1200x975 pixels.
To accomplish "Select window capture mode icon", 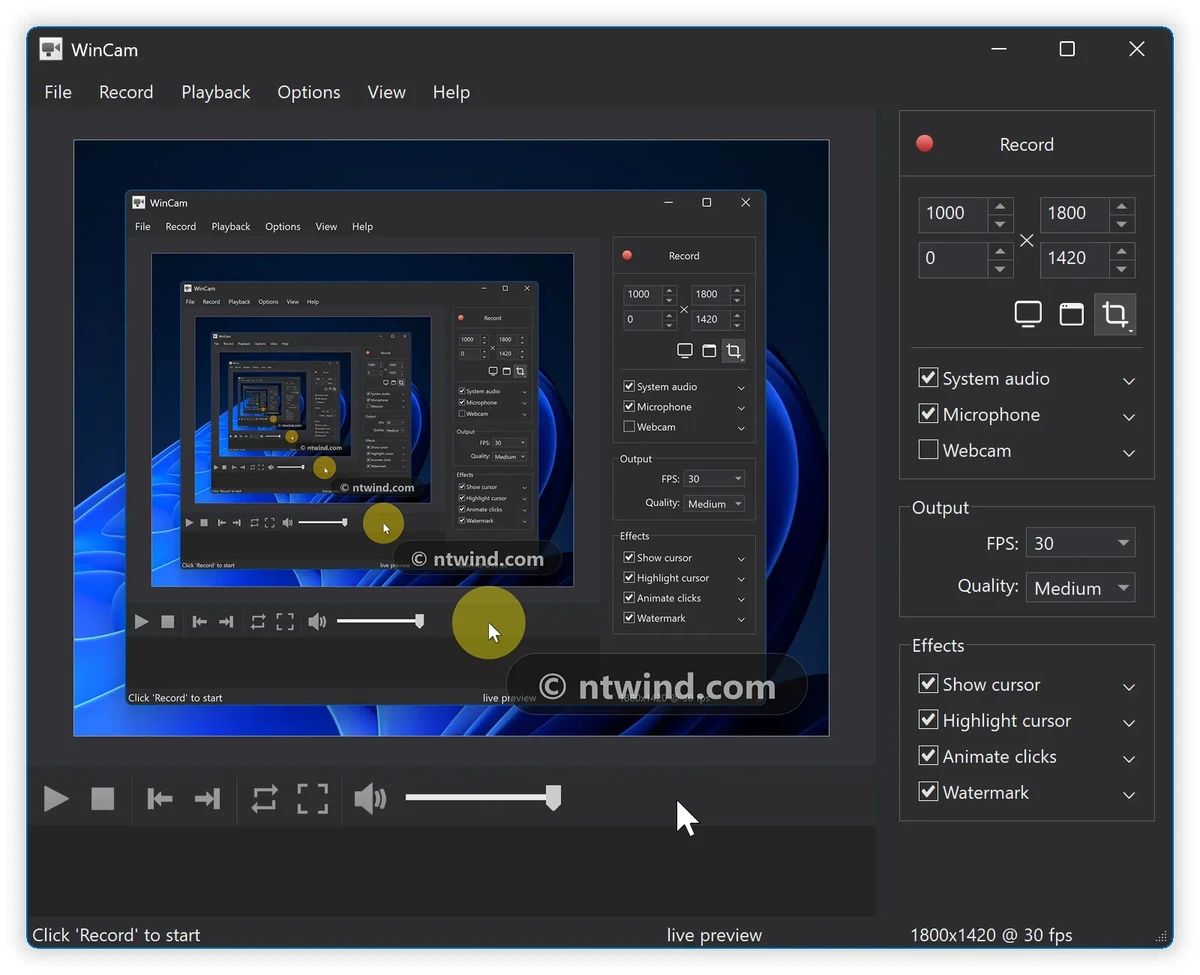I will (1071, 314).
